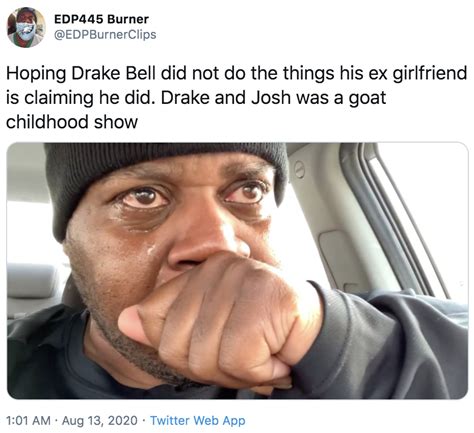474x433 pixels.
Task: Click the tweet text starting with Hoping
Action: [x=236, y=97]
